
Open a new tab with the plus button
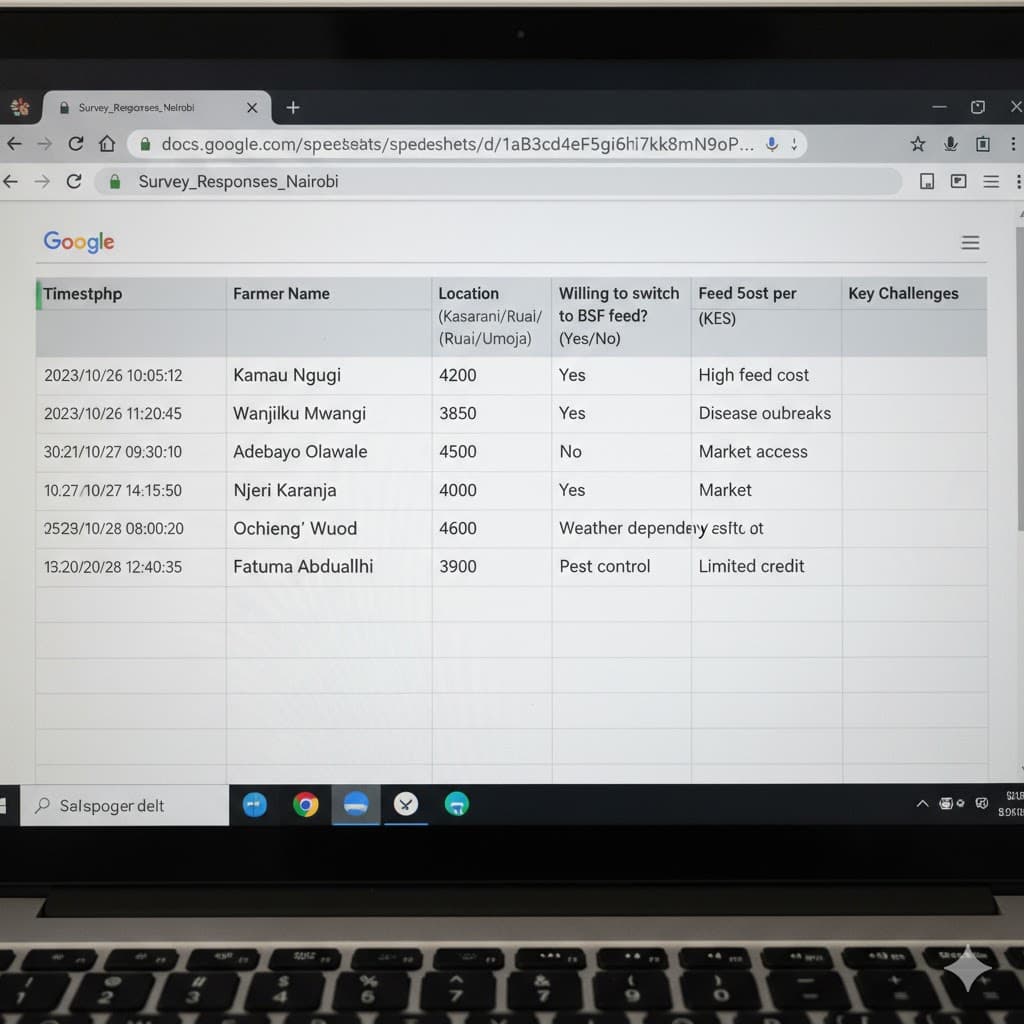293,107
